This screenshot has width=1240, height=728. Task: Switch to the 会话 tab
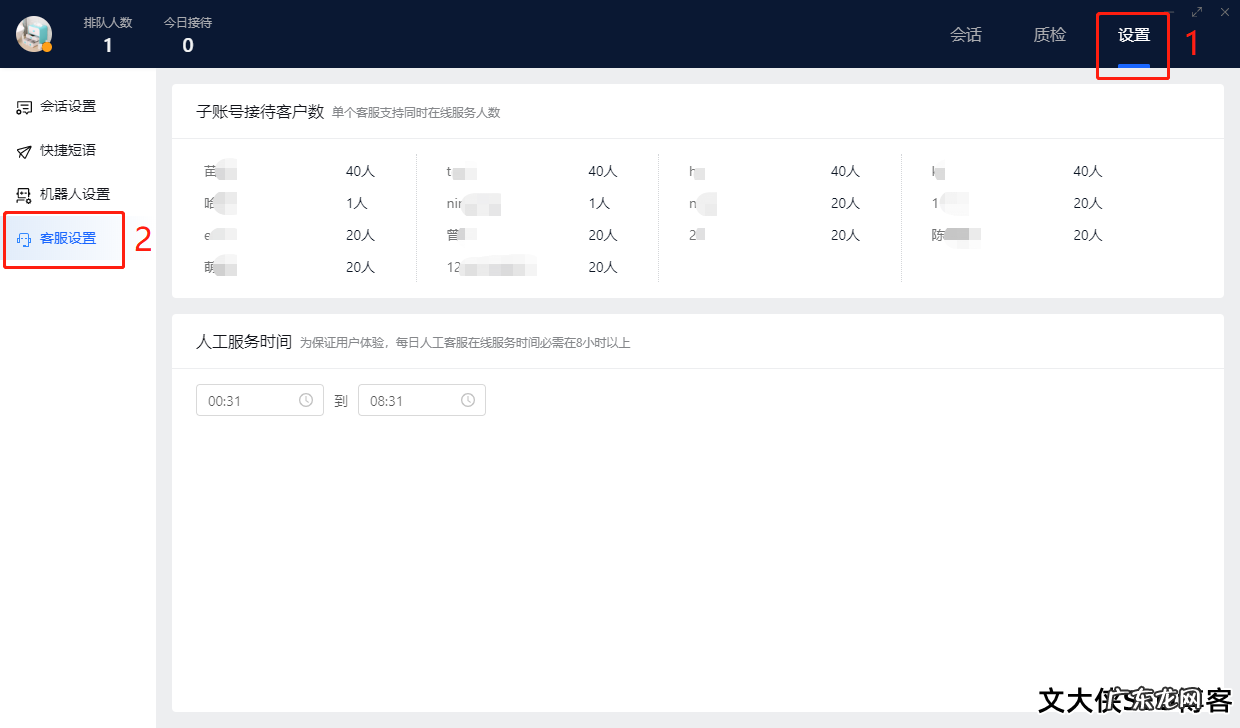pos(966,34)
